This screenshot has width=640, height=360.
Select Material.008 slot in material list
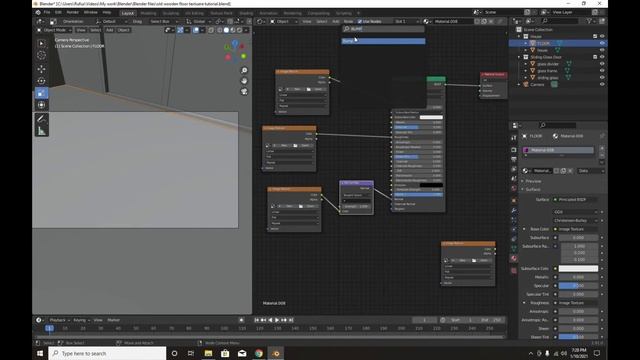(x=558, y=150)
